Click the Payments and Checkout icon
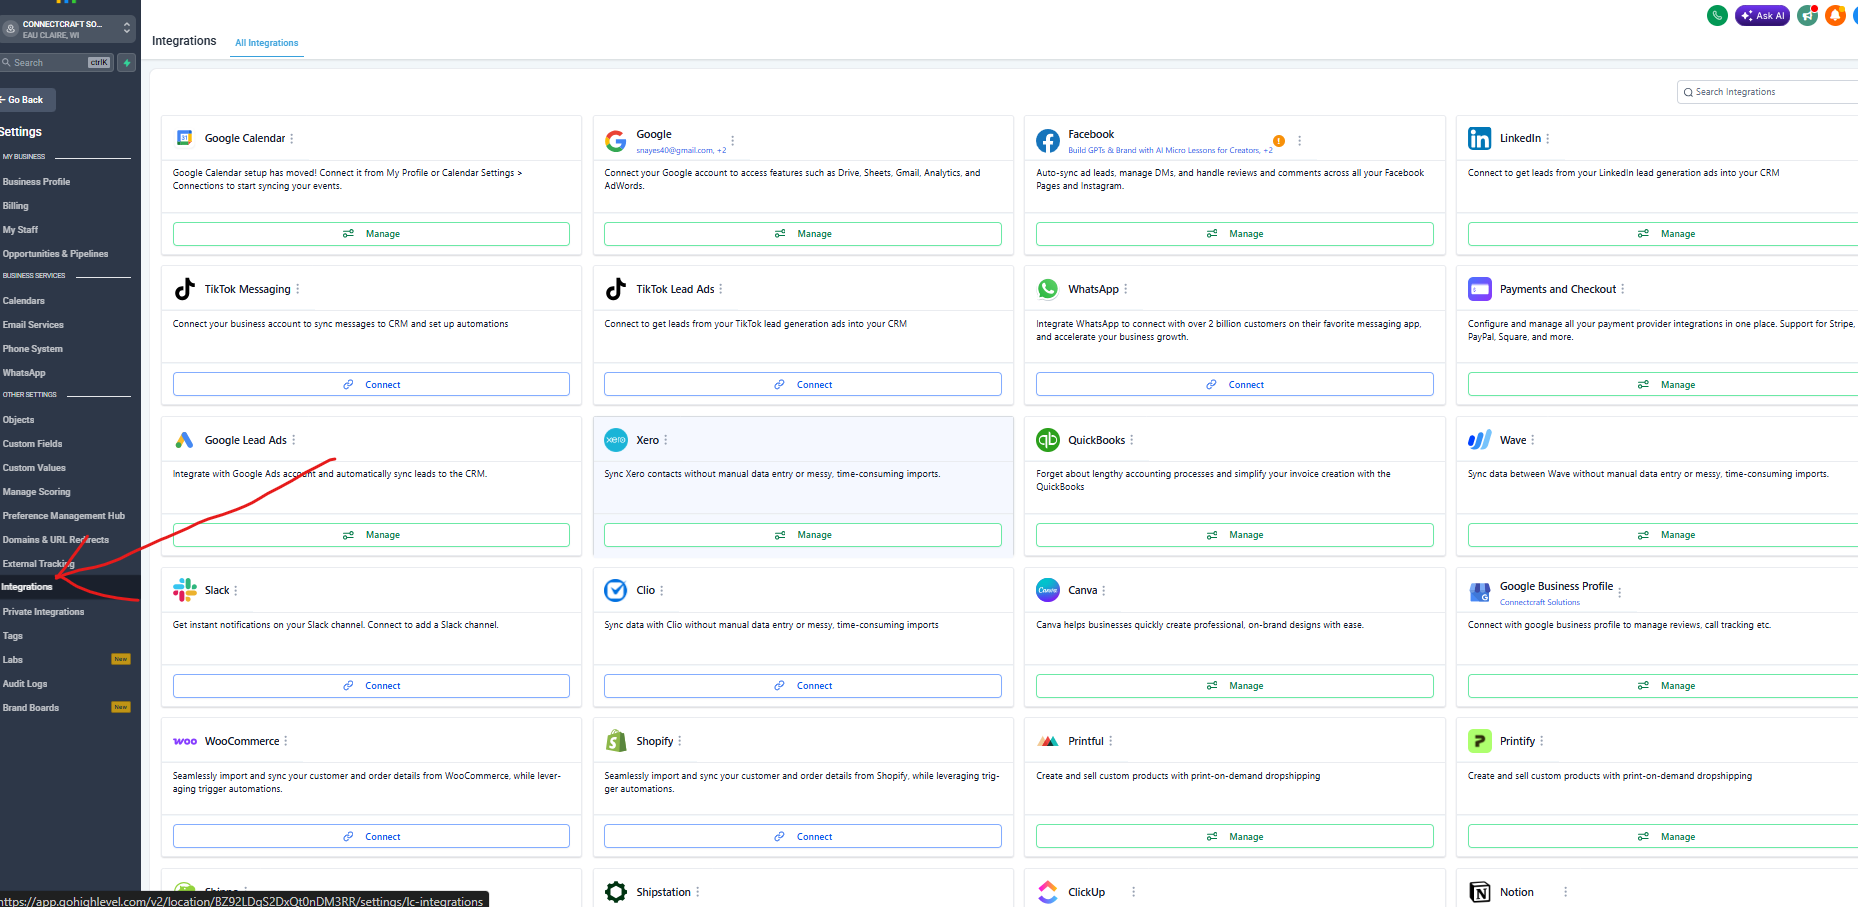 pos(1480,289)
